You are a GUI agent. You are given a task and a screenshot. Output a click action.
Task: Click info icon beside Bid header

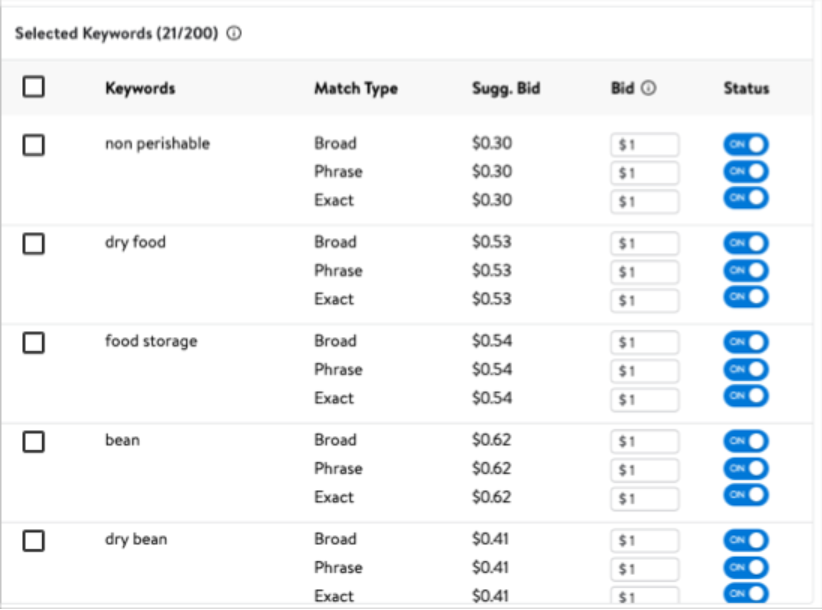pyautogui.click(x=648, y=88)
